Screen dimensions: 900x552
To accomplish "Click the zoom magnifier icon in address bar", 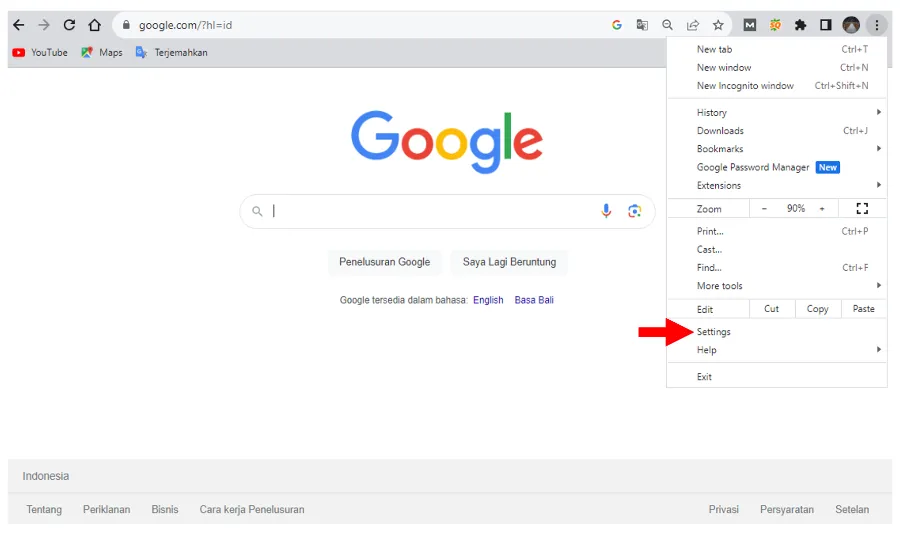I will (x=668, y=25).
